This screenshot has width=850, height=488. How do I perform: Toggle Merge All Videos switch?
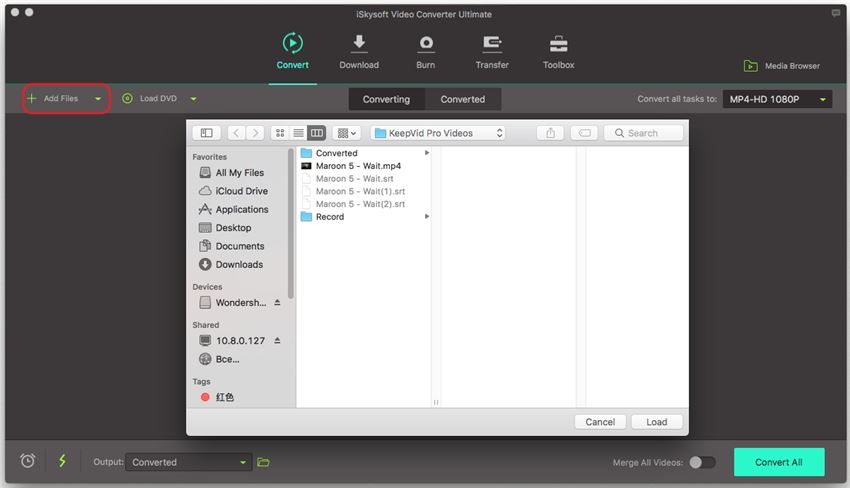click(x=702, y=462)
